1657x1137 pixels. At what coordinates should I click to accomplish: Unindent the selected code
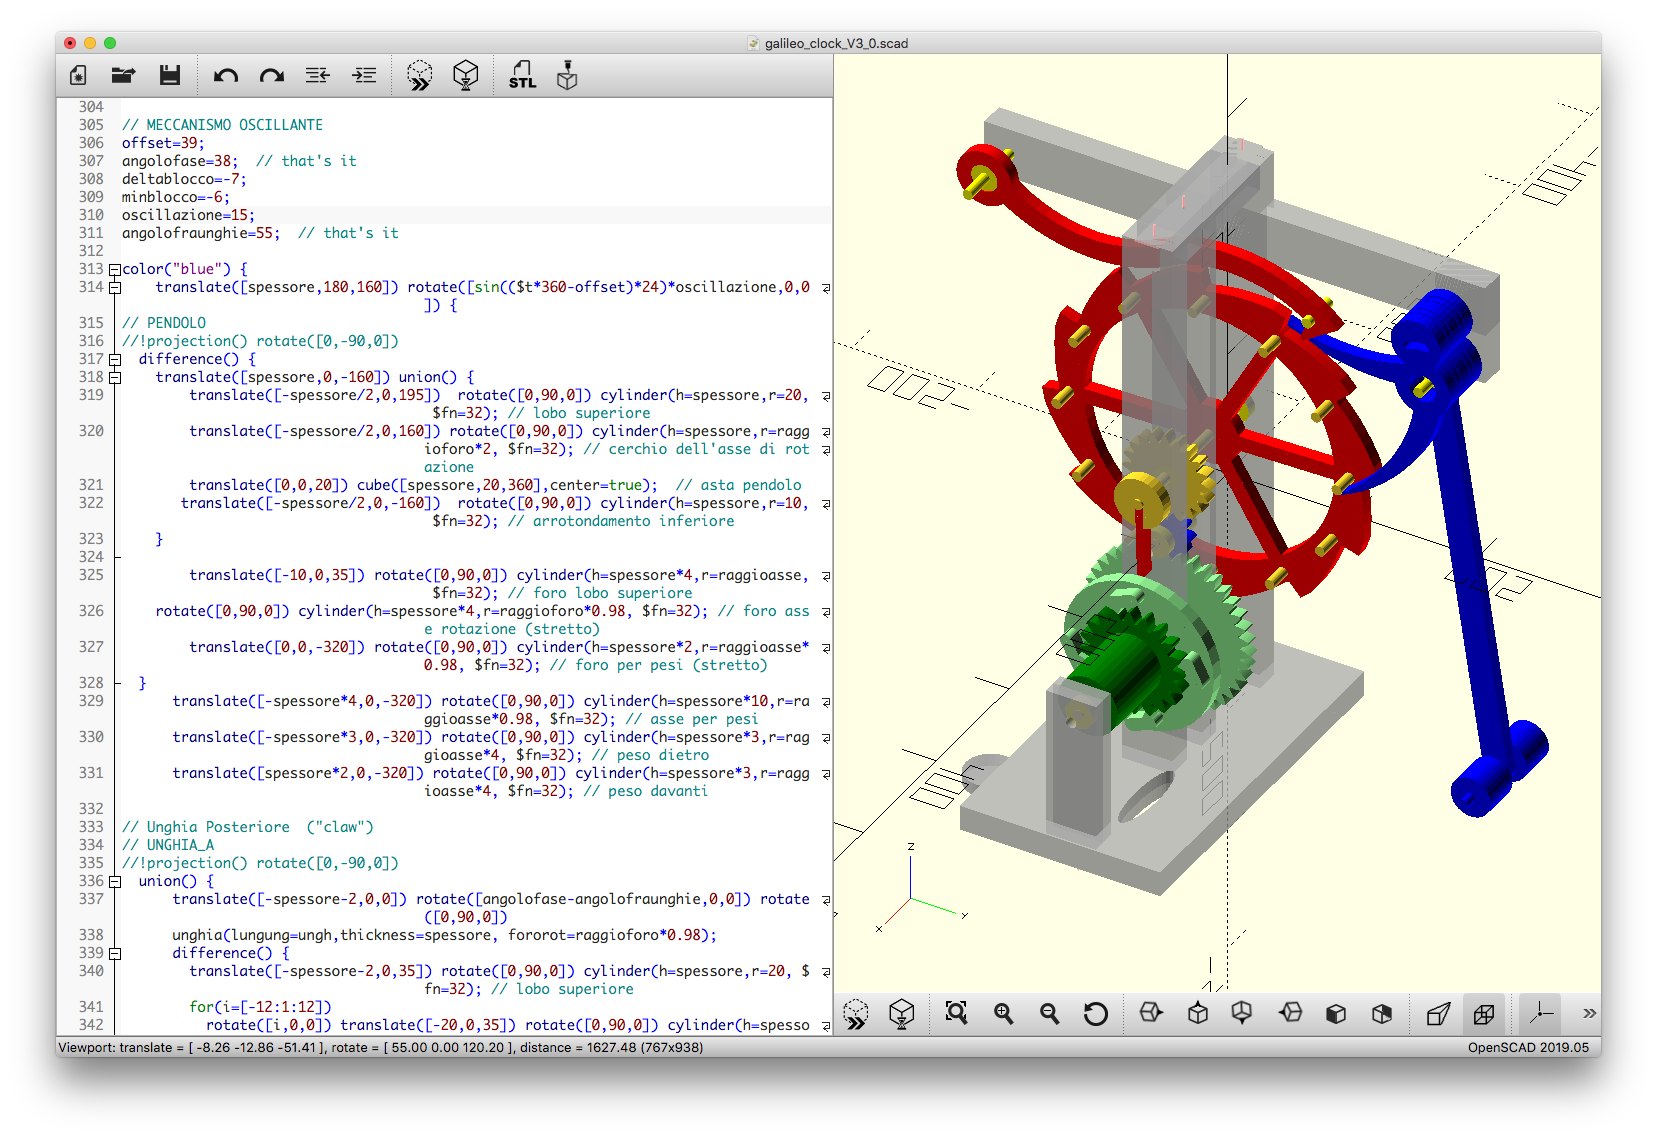(x=318, y=76)
